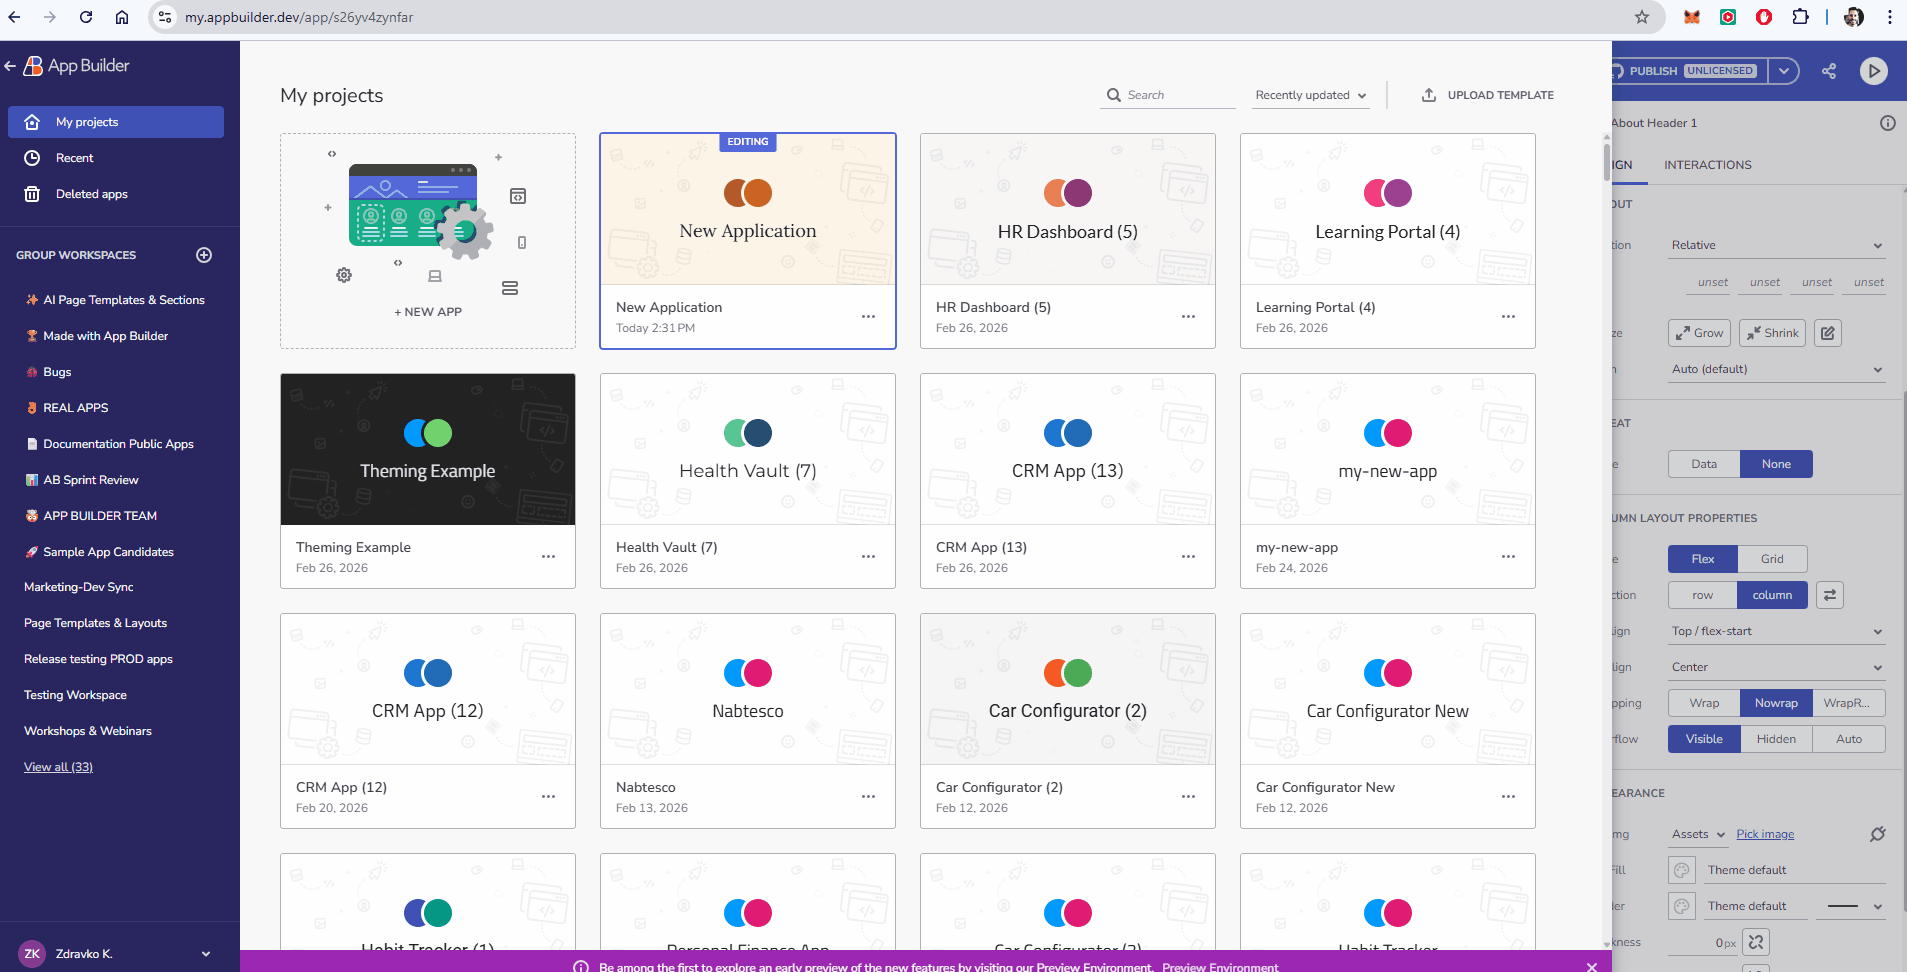Switch to the Interactions tab
Viewport: 1907px width, 972px height.
[x=1707, y=164]
